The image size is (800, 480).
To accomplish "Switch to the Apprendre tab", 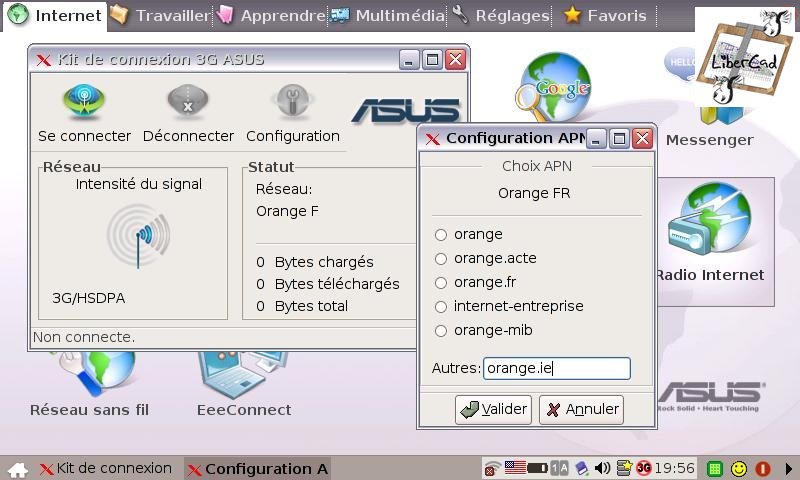I will pos(270,16).
